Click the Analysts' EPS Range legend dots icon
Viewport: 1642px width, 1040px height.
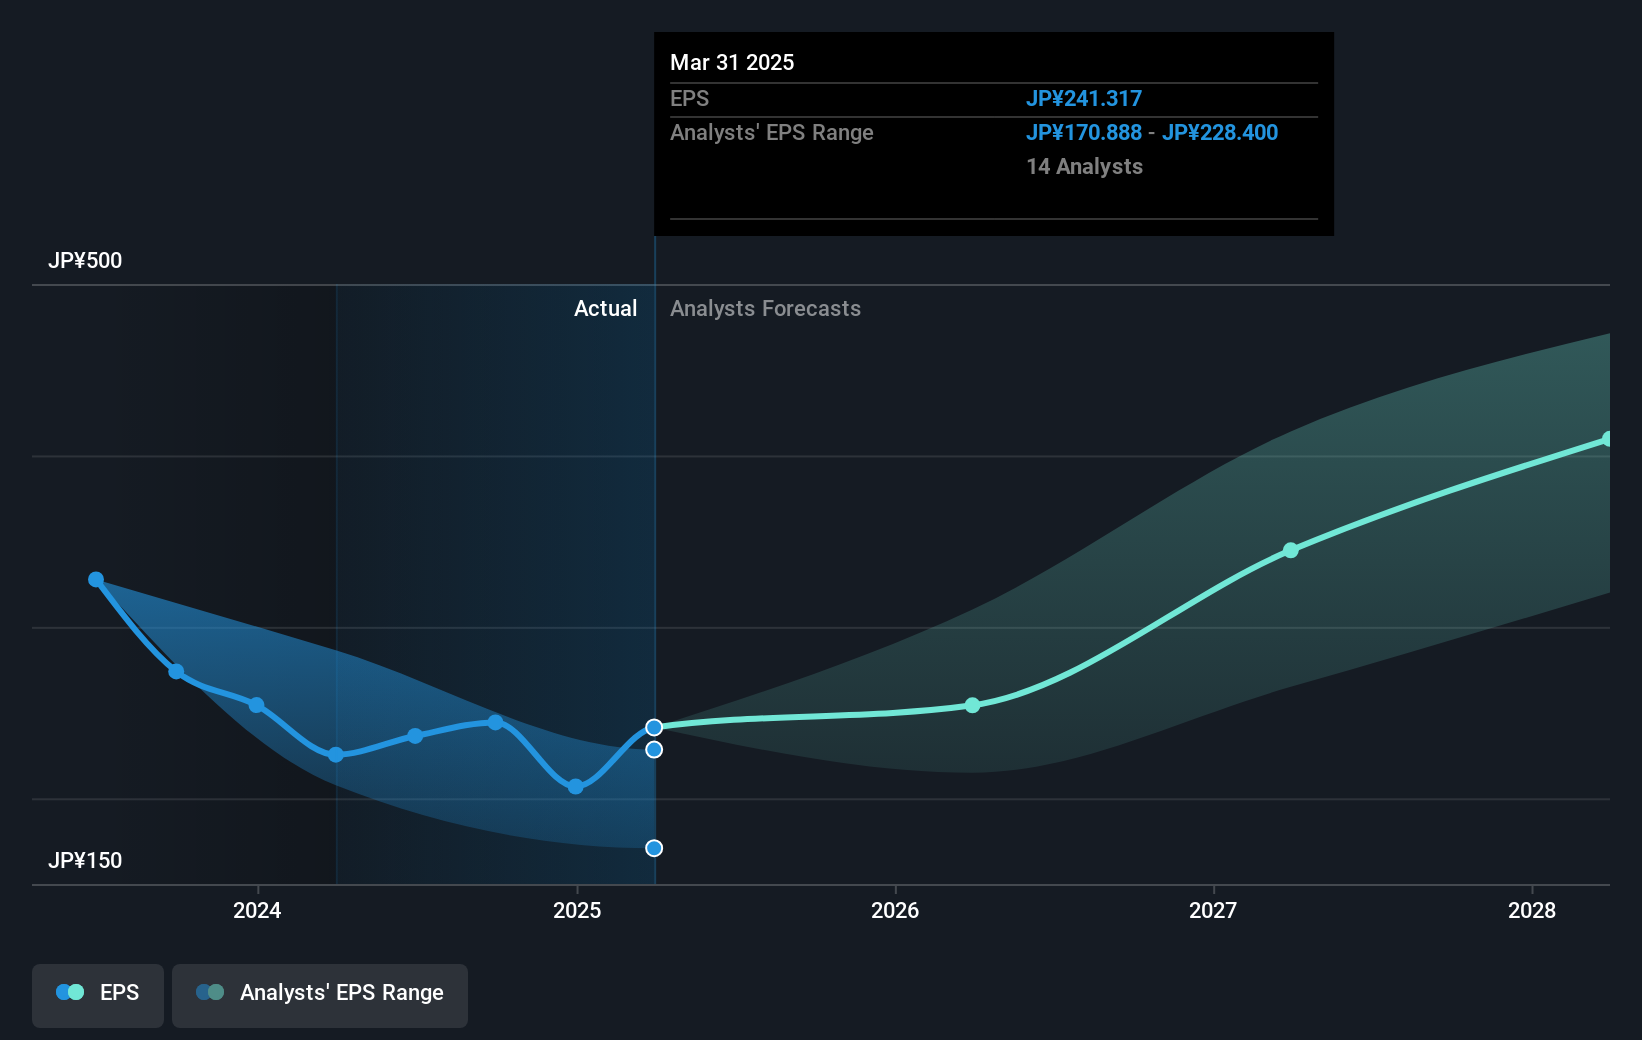click(210, 992)
